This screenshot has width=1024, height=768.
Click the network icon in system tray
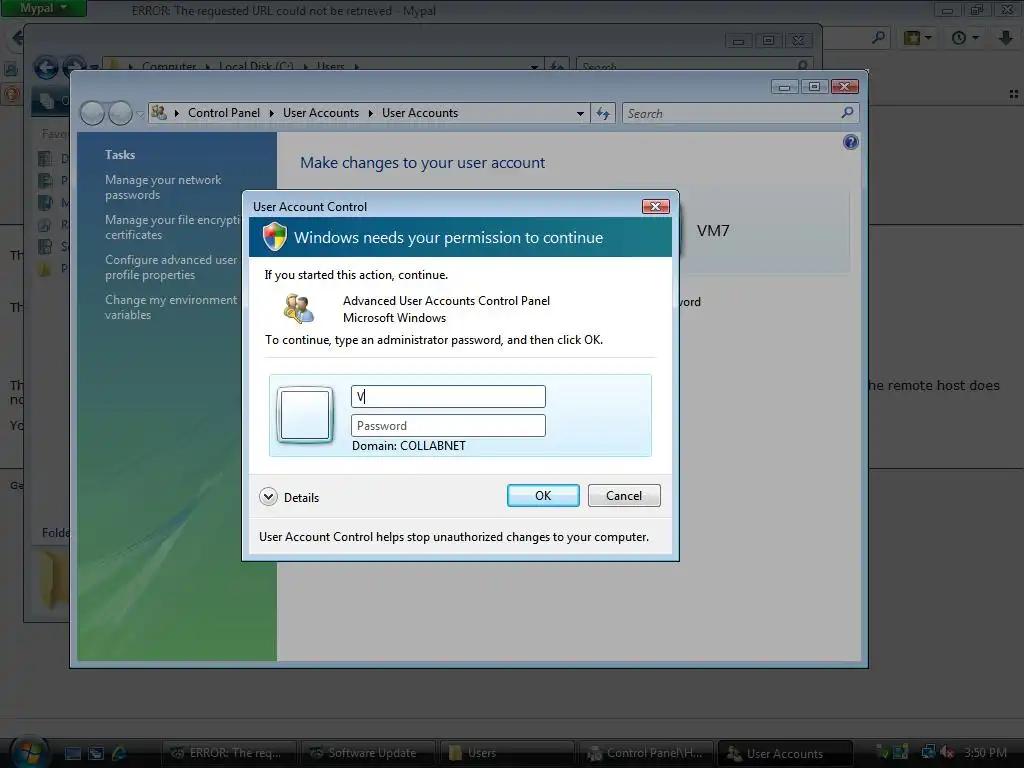[928, 752]
